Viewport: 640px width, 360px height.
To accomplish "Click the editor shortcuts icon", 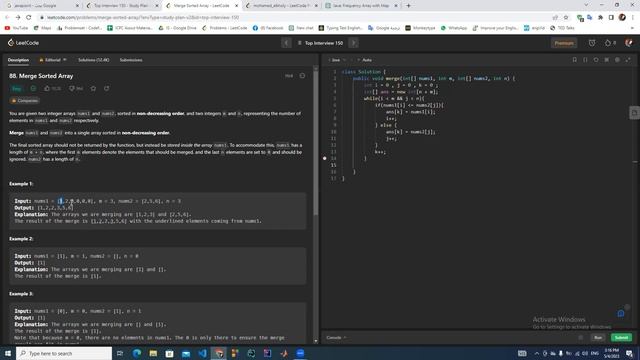I will (x=607, y=60).
